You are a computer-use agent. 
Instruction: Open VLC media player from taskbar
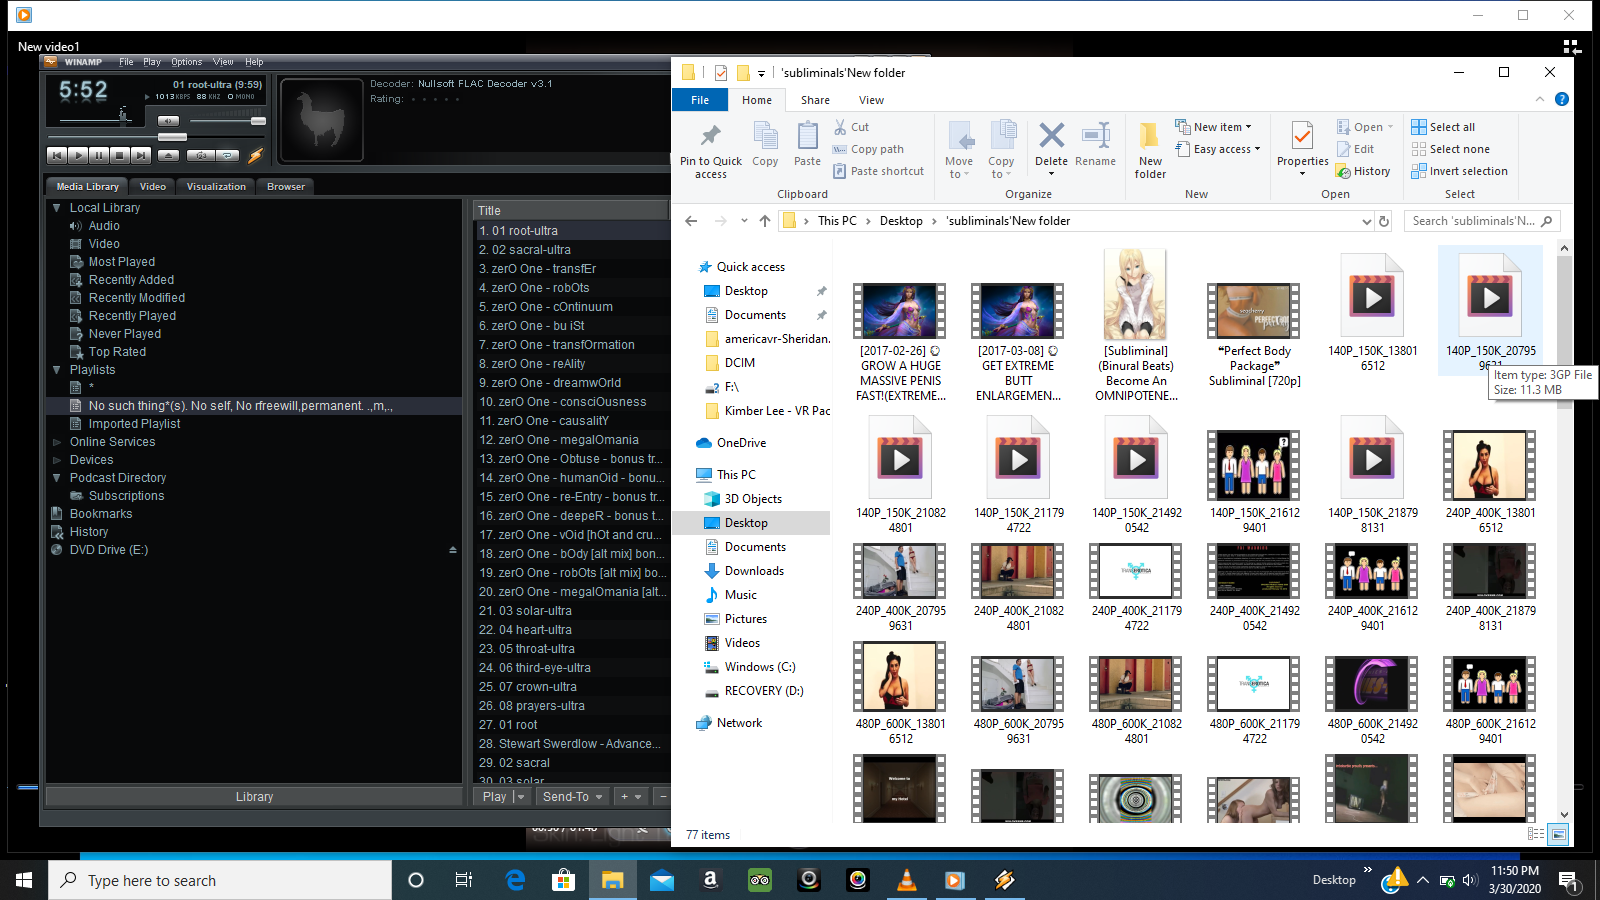pyautogui.click(x=907, y=880)
